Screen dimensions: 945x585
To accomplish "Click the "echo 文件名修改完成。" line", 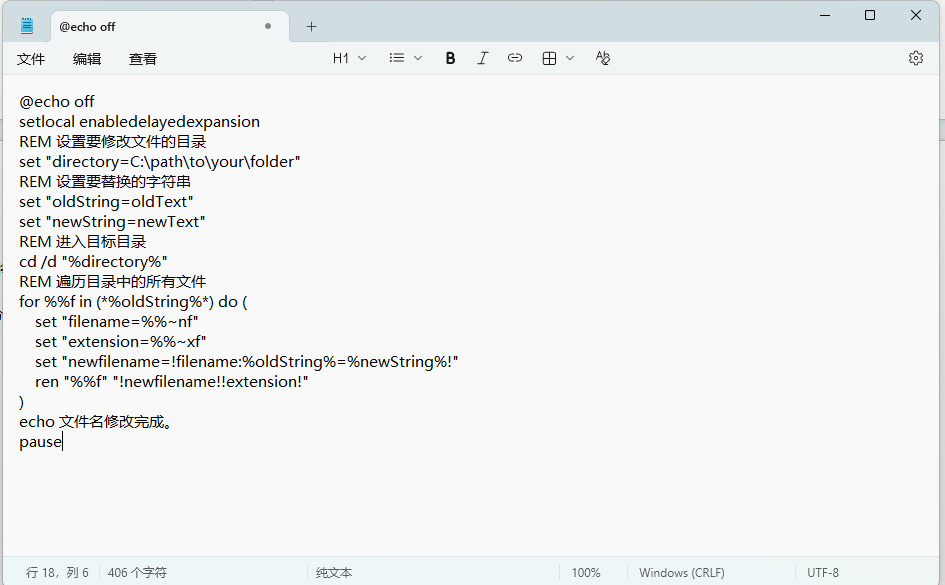I will point(96,422).
